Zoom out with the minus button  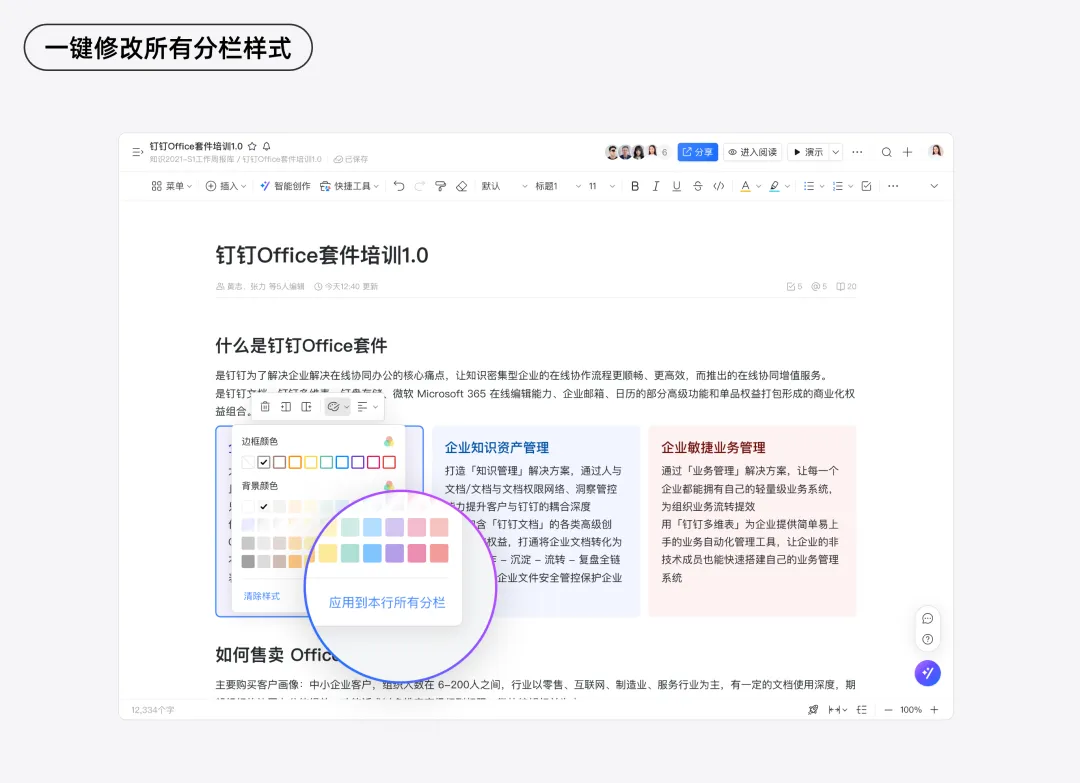pos(889,710)
